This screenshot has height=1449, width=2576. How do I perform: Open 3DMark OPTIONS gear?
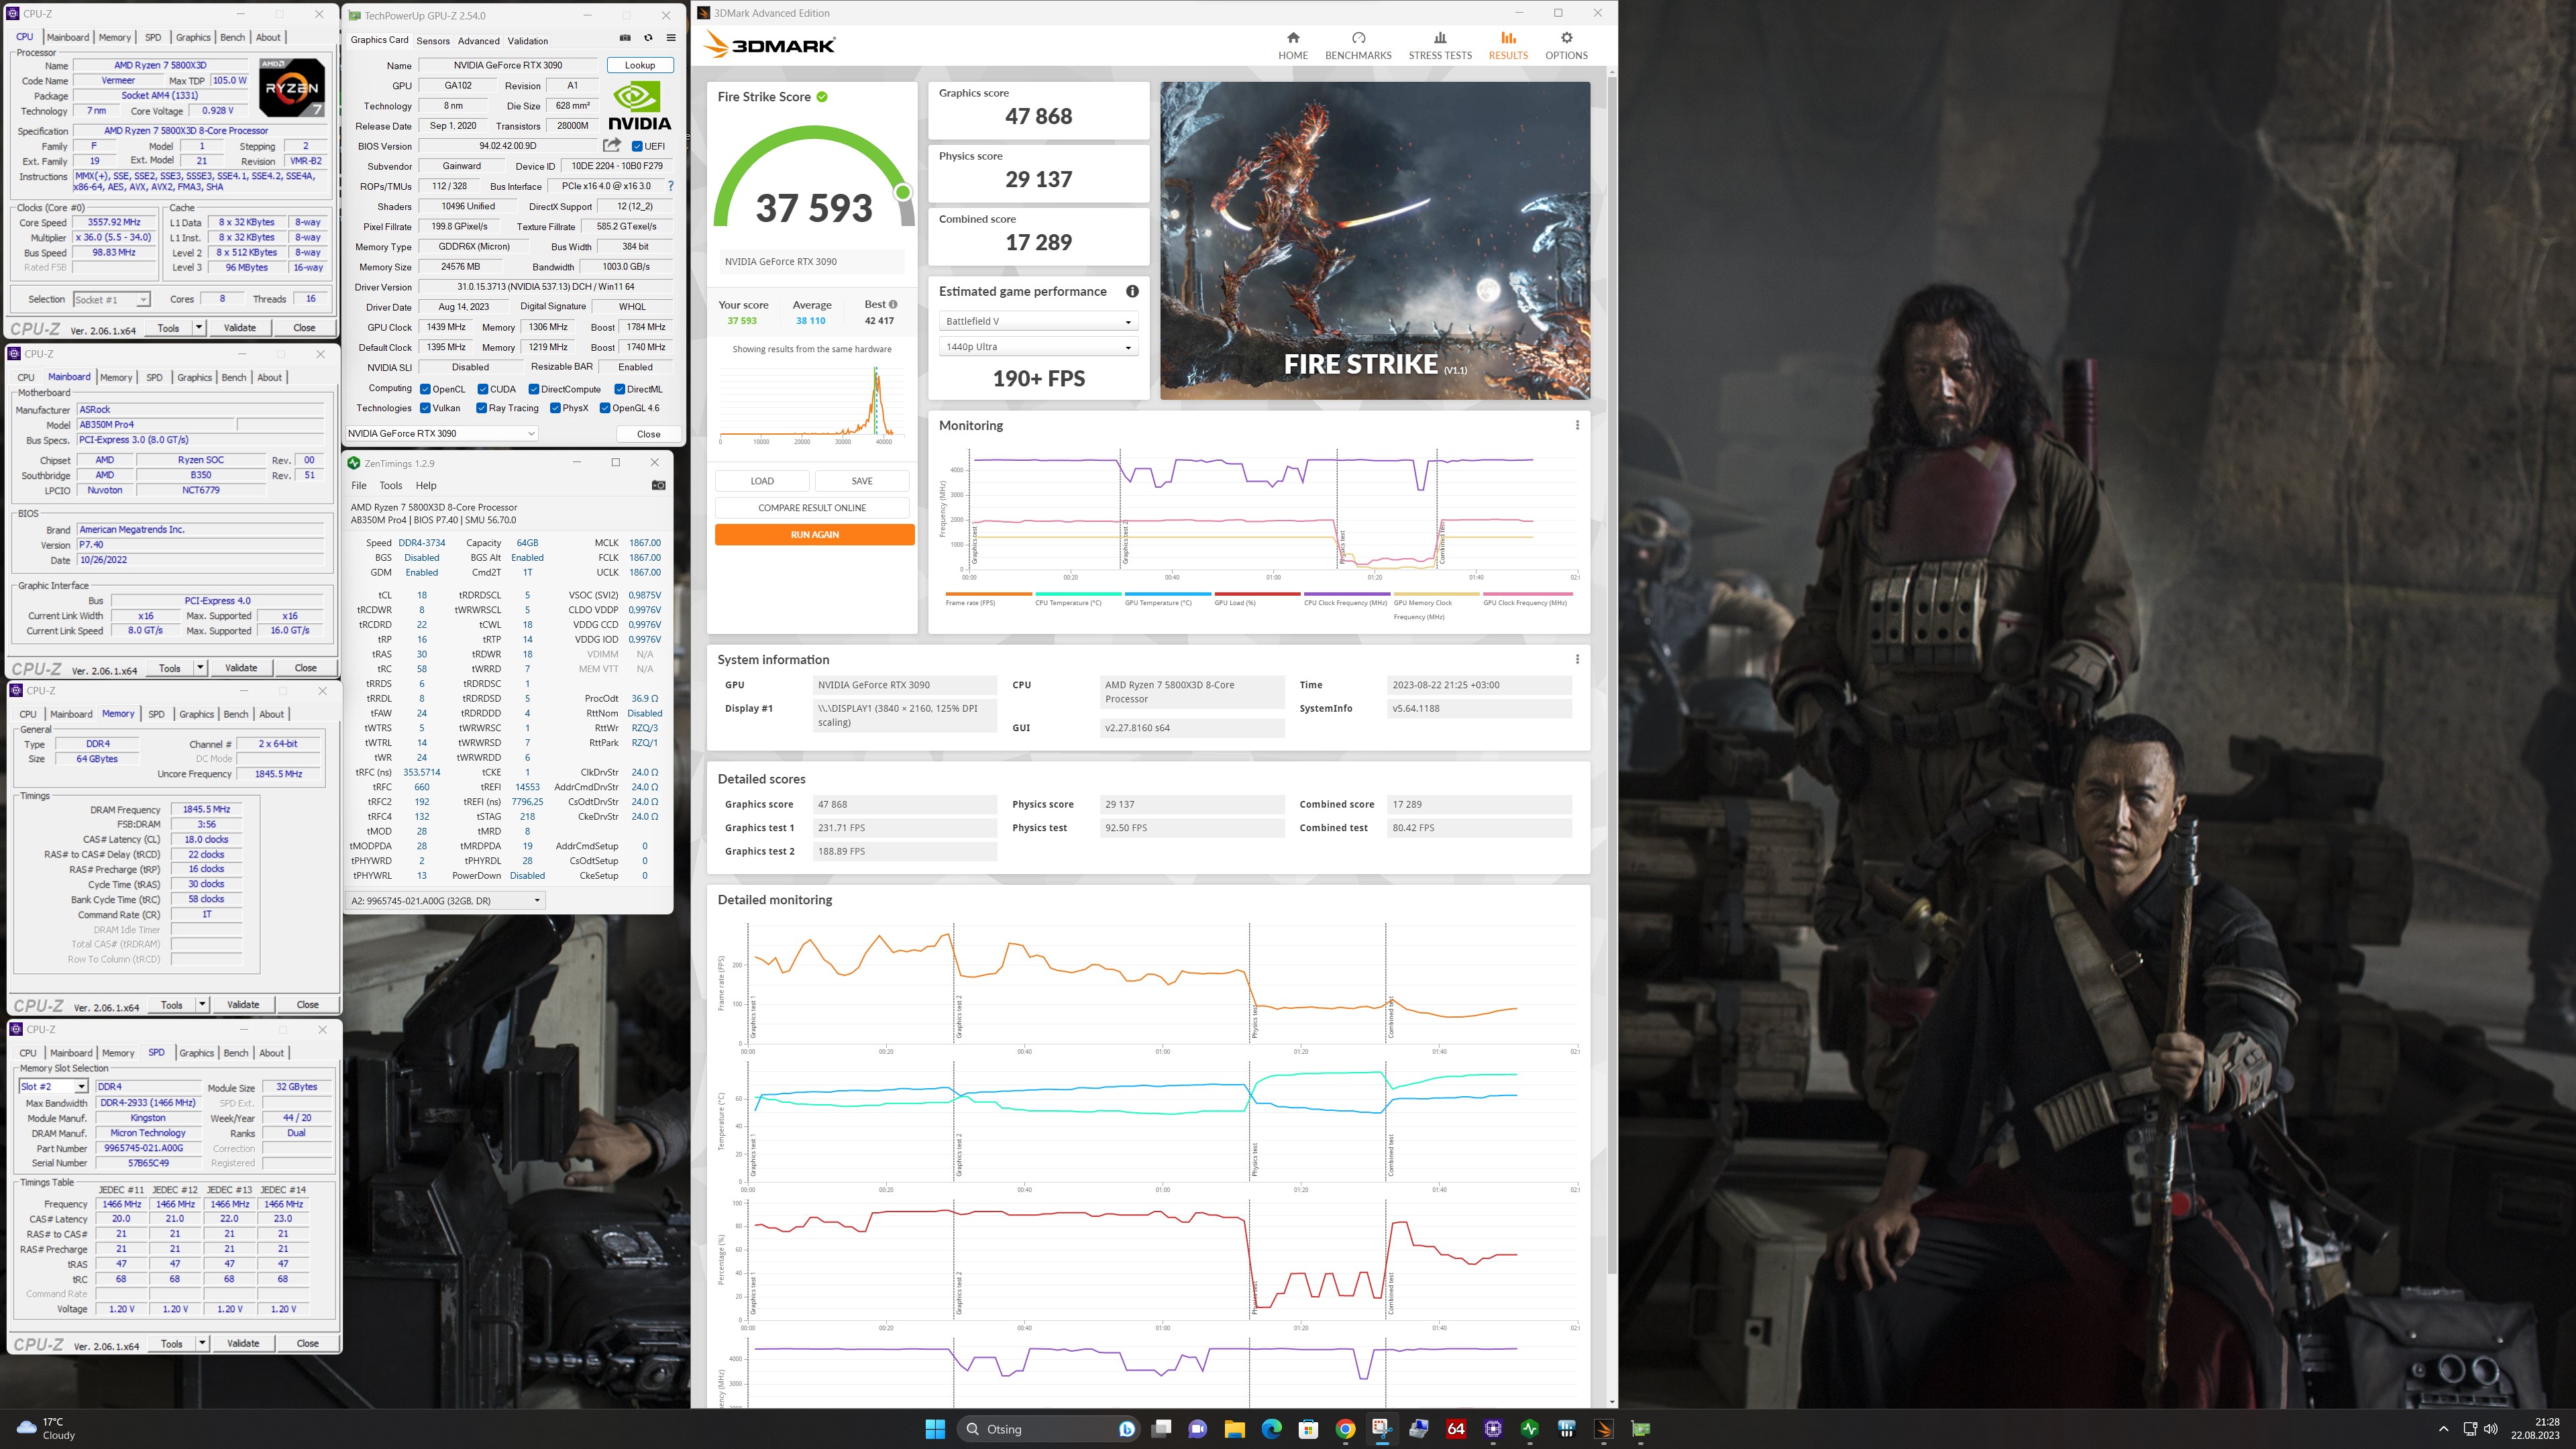pos(1566,46)
